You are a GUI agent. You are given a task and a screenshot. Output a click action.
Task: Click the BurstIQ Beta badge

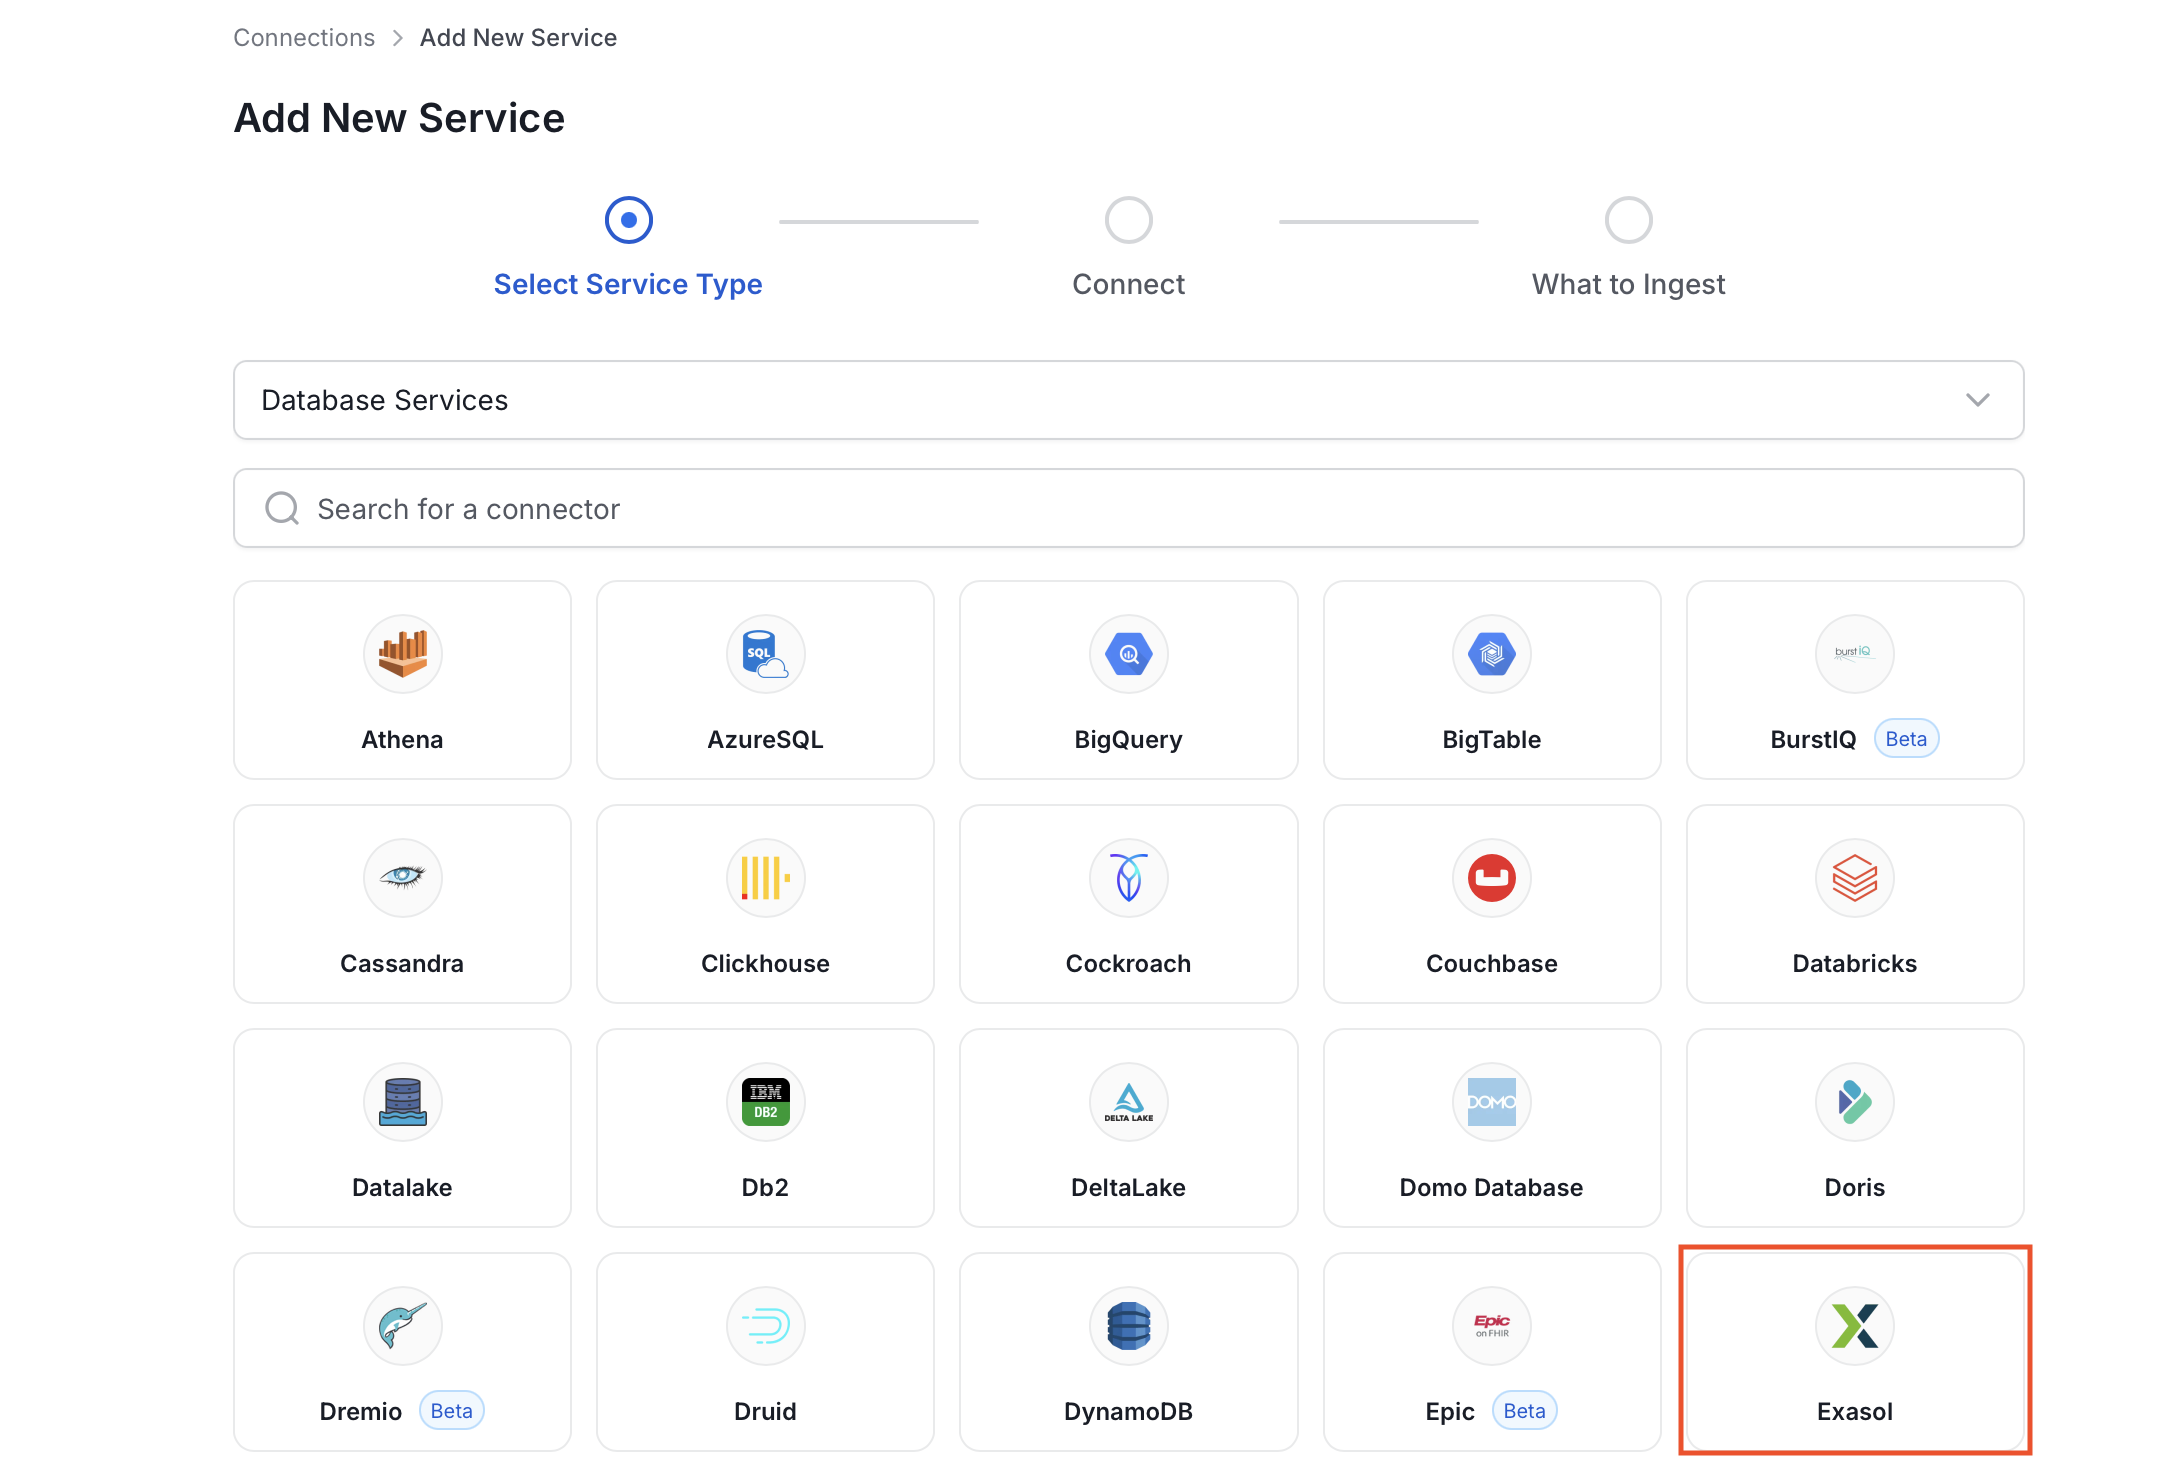coord(1906,739)
